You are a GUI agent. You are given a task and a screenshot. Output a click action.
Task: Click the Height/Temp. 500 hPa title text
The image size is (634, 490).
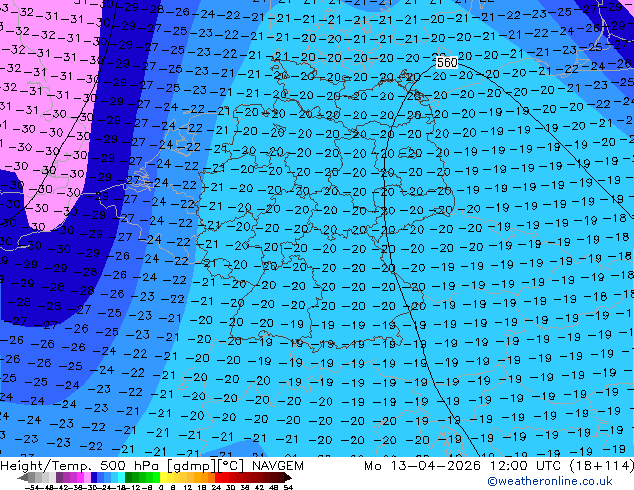point(81,465)
